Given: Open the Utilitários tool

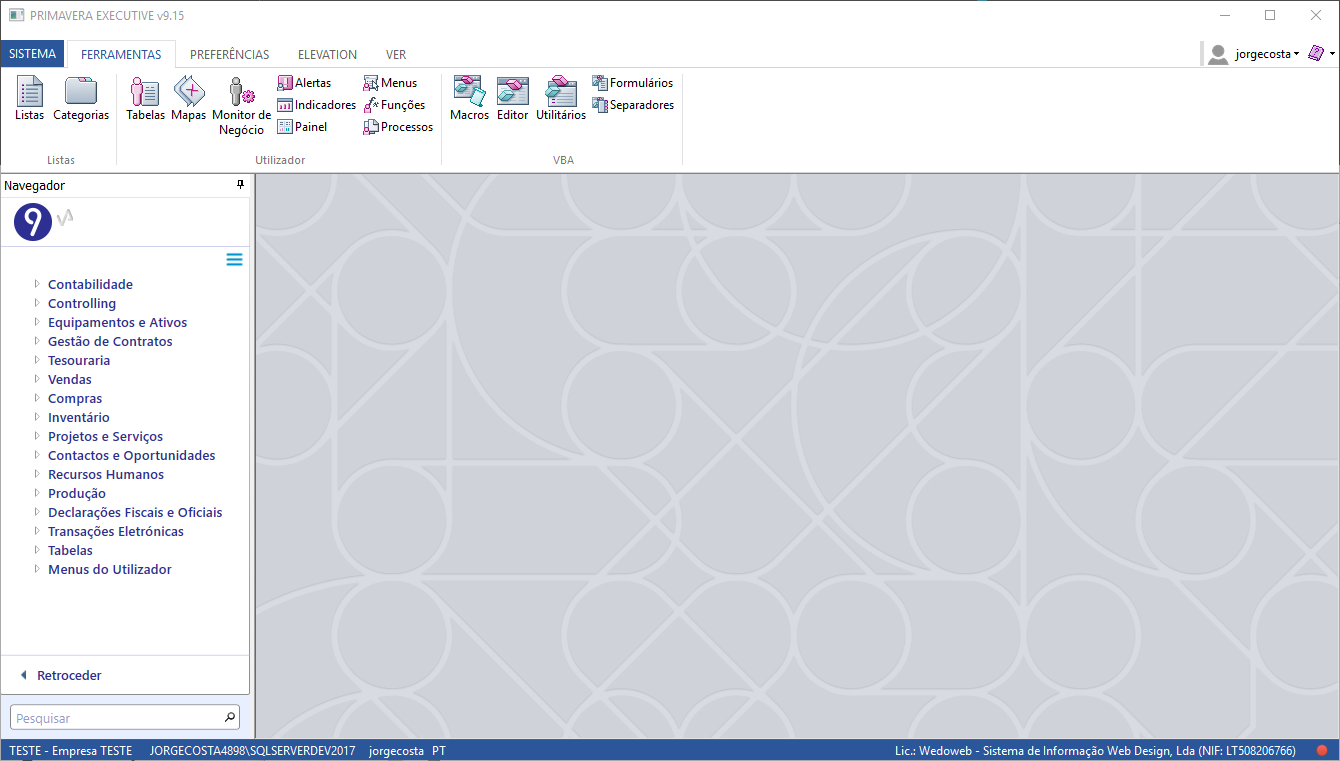Looking at the screenshot, I should tap(561, 99).
